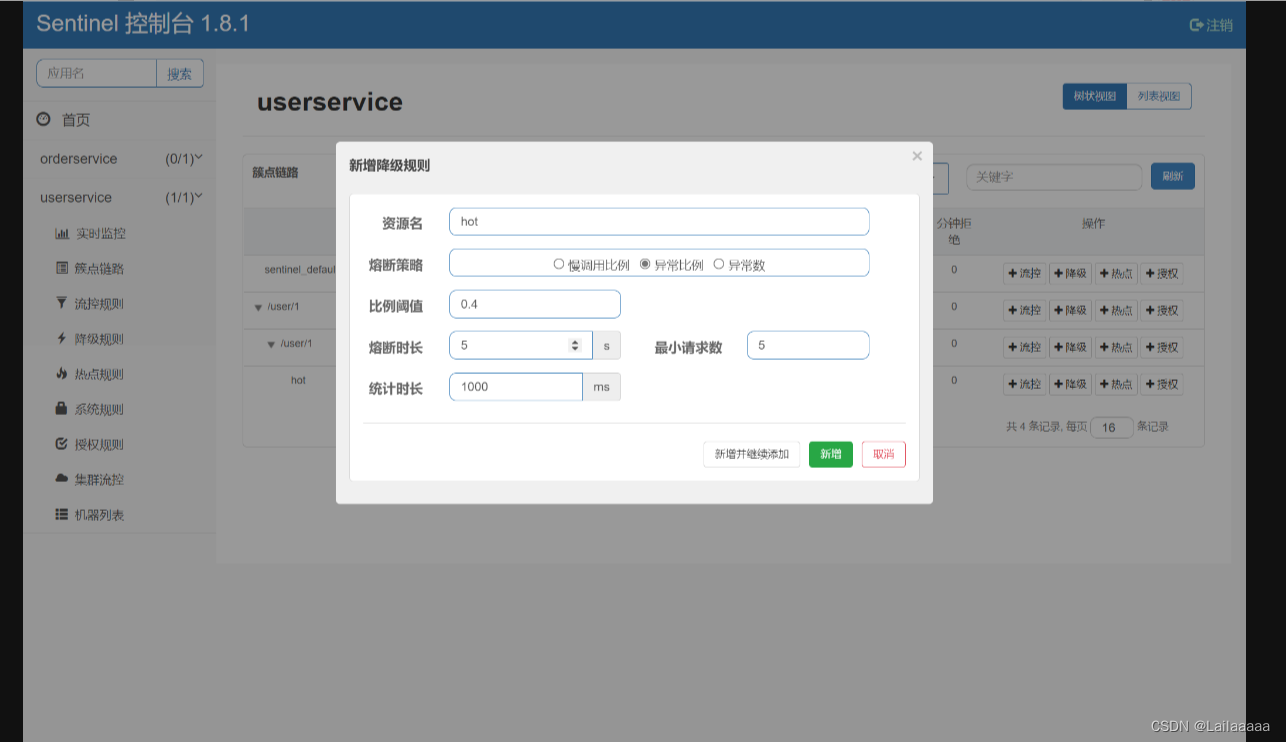The width and height of the screenshot is (1286, 742).
Task: Select the 异常比例 strategy radio
Action: pyautogui.click(x=645, y=264)
